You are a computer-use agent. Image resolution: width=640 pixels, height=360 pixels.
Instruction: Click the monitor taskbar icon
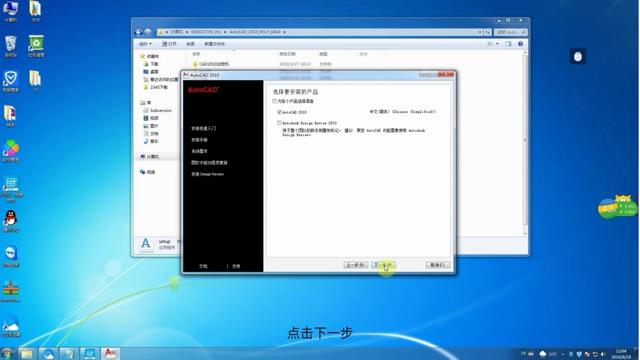point(89,353)
